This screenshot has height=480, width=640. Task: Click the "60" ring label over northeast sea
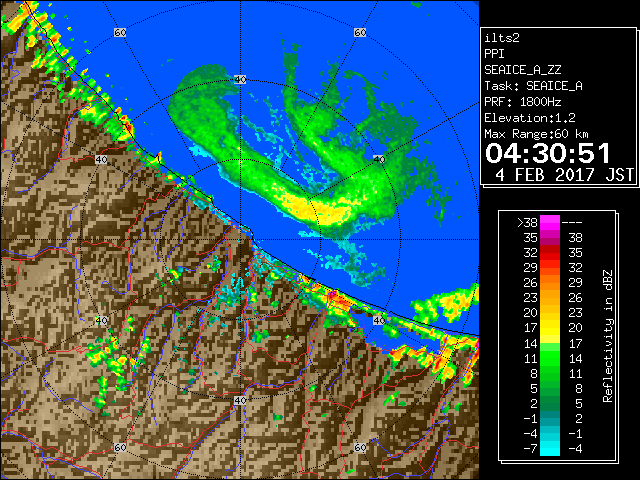tap(360, 32)
